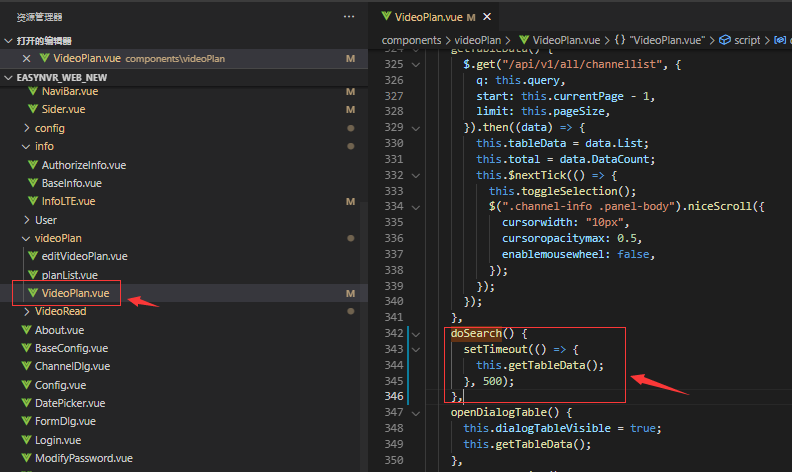This screenshot has height=472, width=792.
Task: Open planList.vue file
Action: pyautogui.click(x=70, y=275)
